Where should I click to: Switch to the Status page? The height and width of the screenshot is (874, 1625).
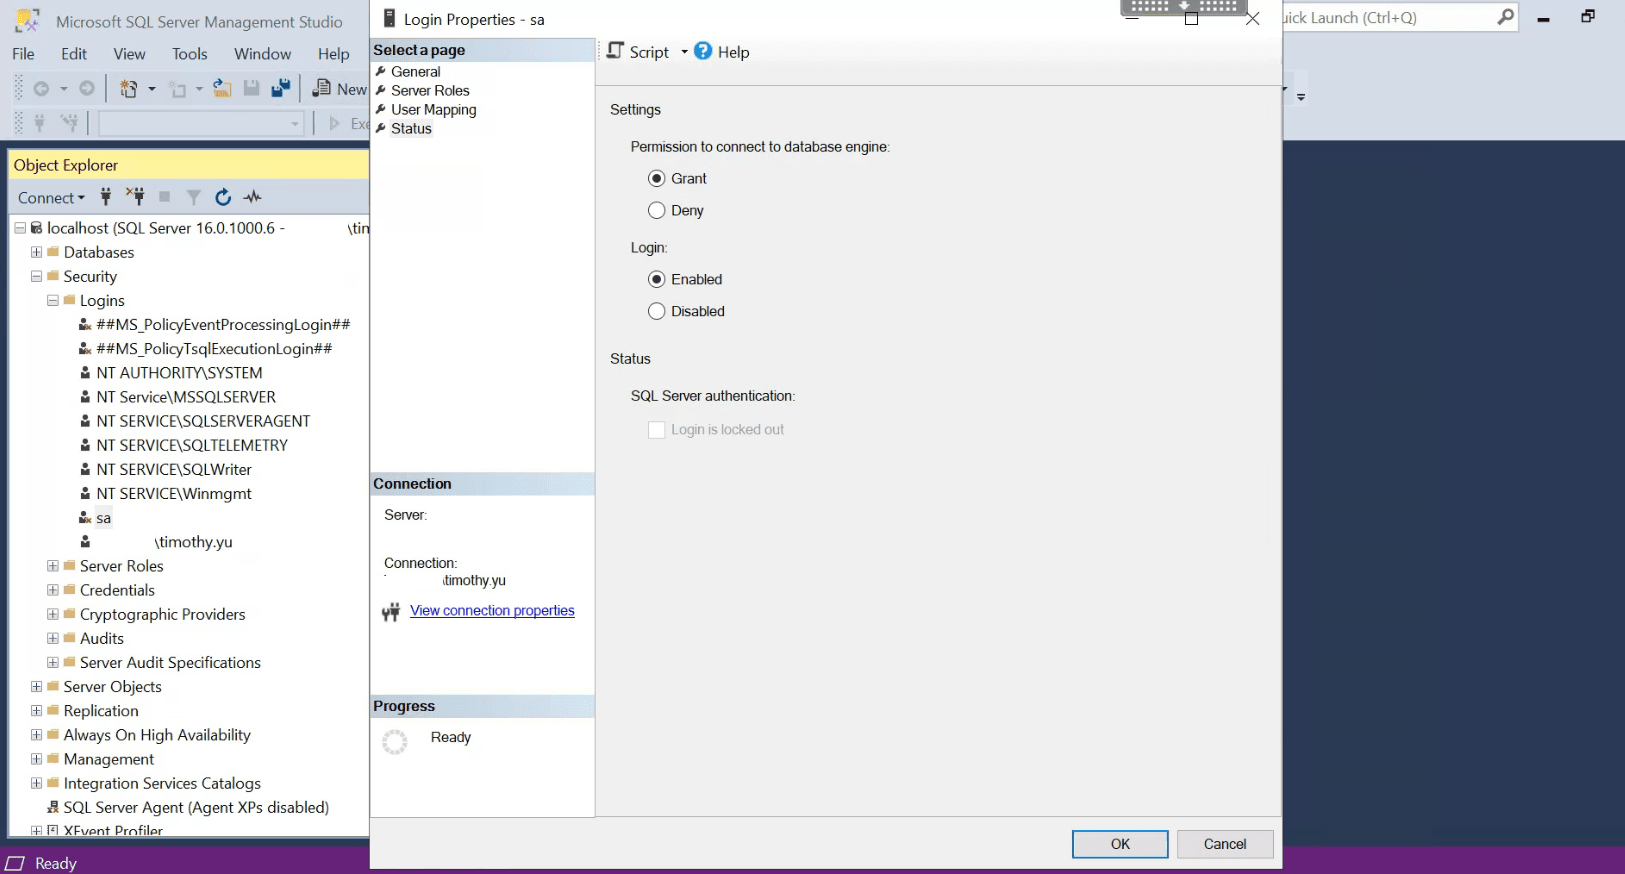(411, 129)
